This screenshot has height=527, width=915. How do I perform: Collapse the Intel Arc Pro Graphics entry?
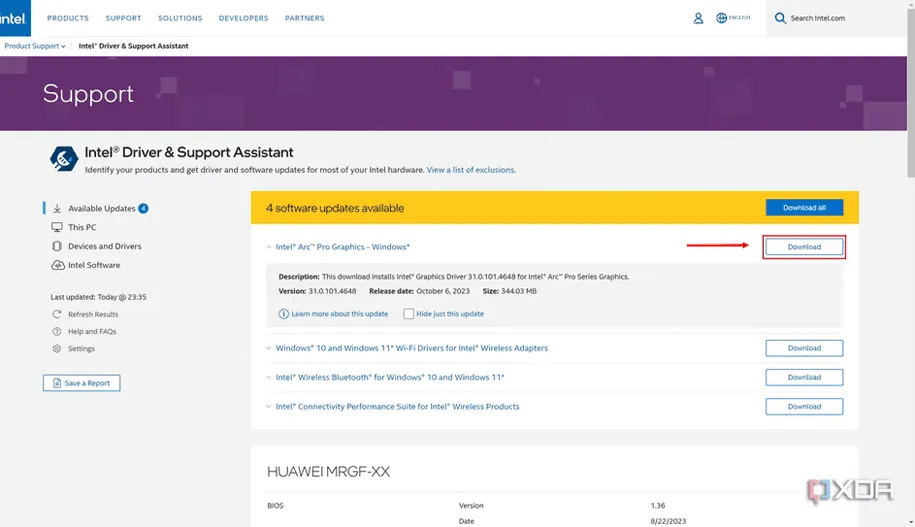pos(268,247)
